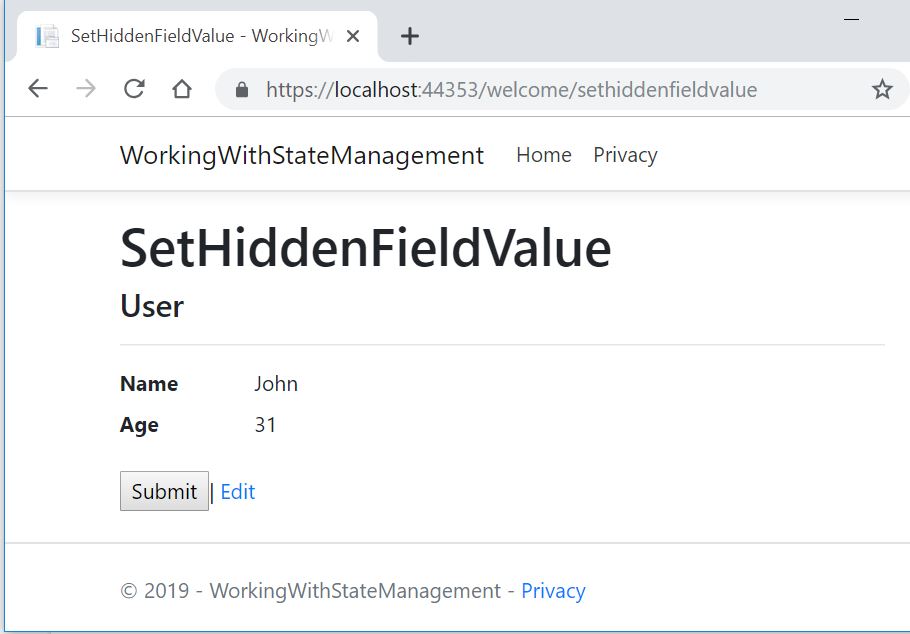Click the Name value John
Image resolution: width=910 pixels, height=634 pixels.
(276, 384)
